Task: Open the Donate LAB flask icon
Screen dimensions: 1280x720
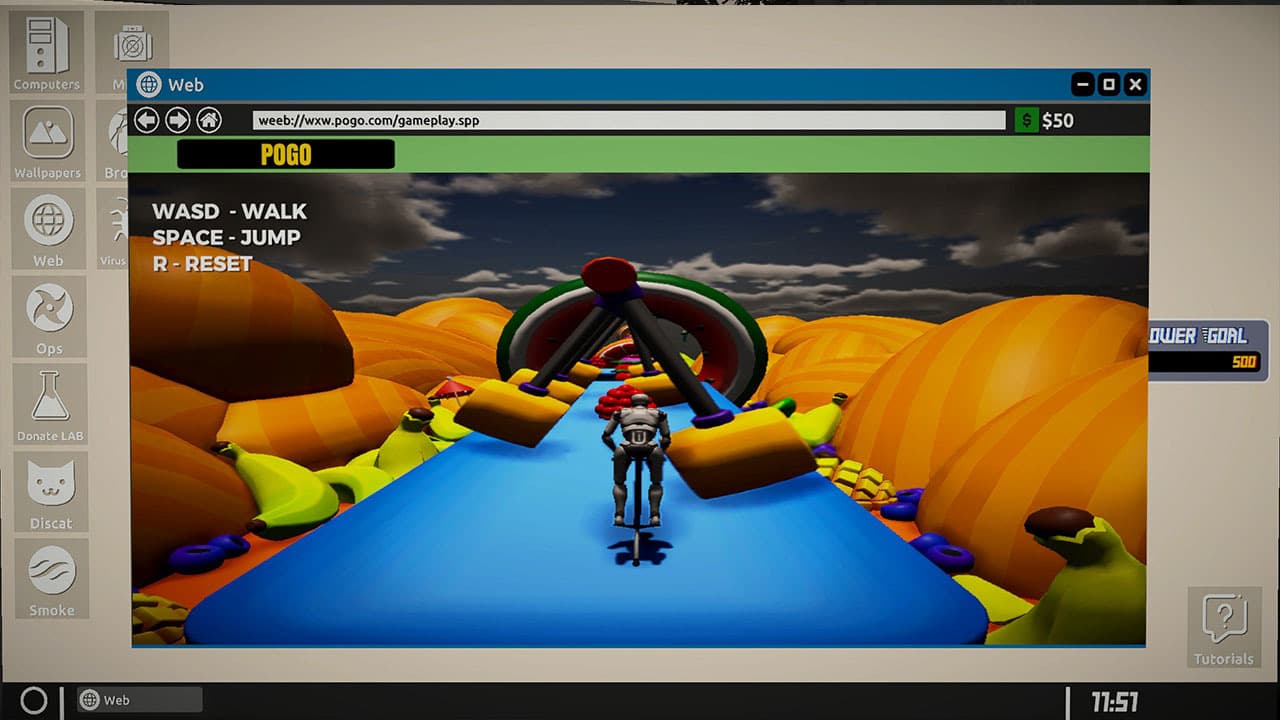Action: pyautogui.click(x=50, y=404)
